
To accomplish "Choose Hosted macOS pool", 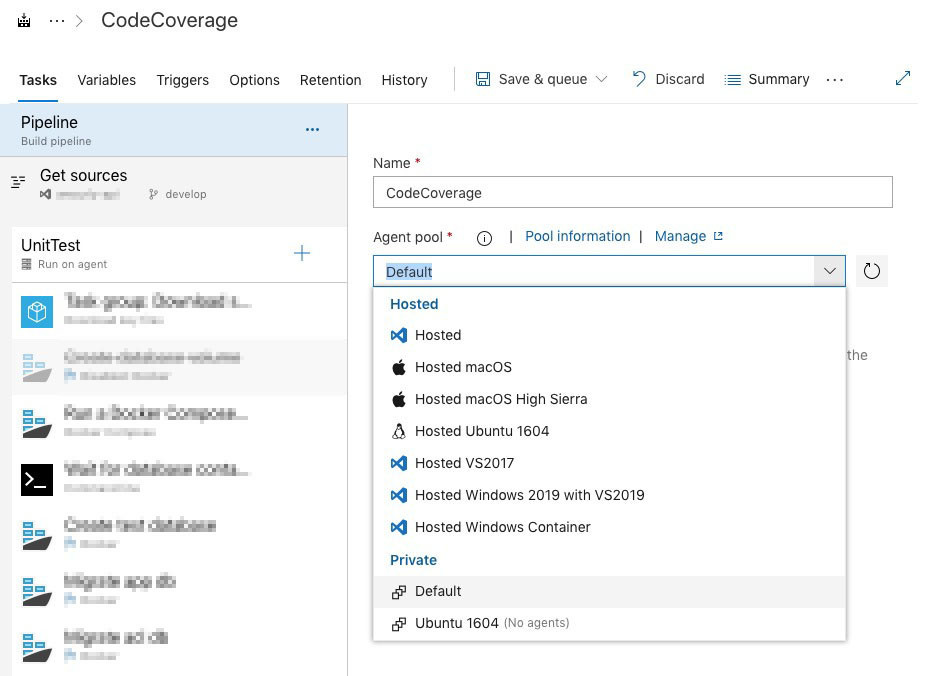I will (609, 367).
